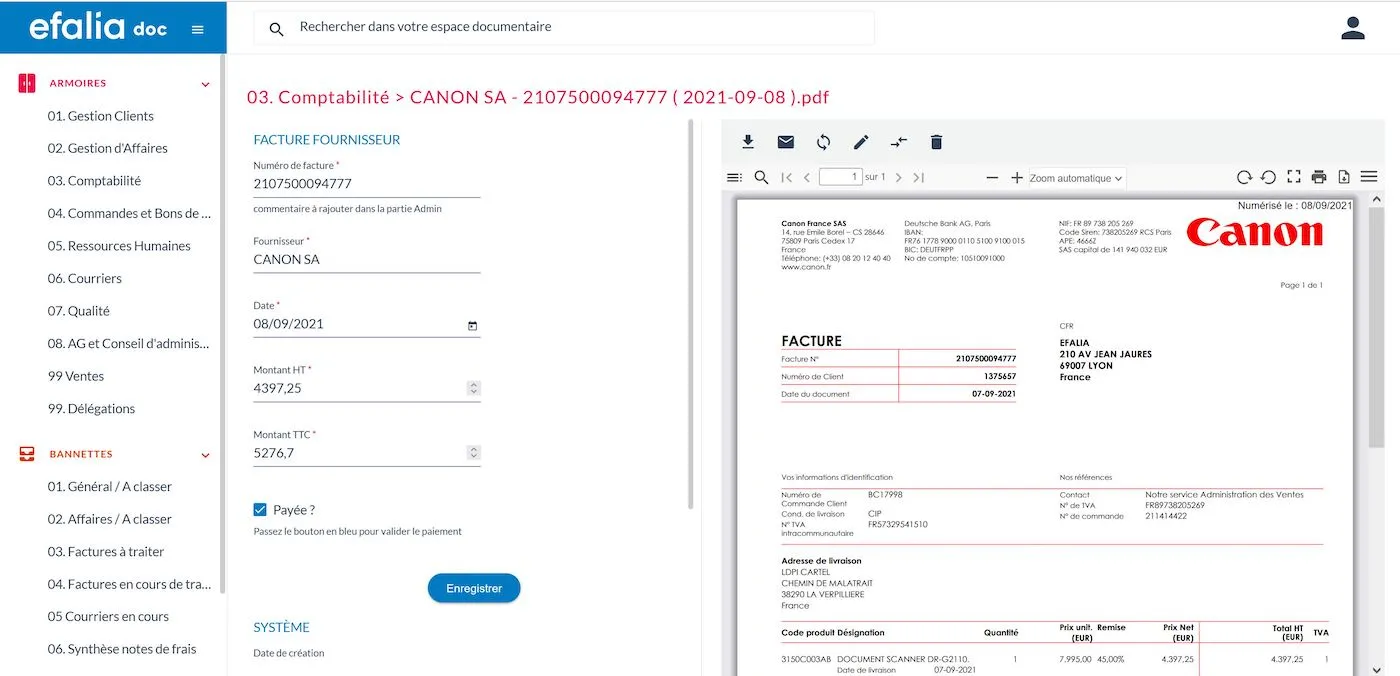
Task: Open the Date field calendar picker
Action: click(x=472, y=325)
